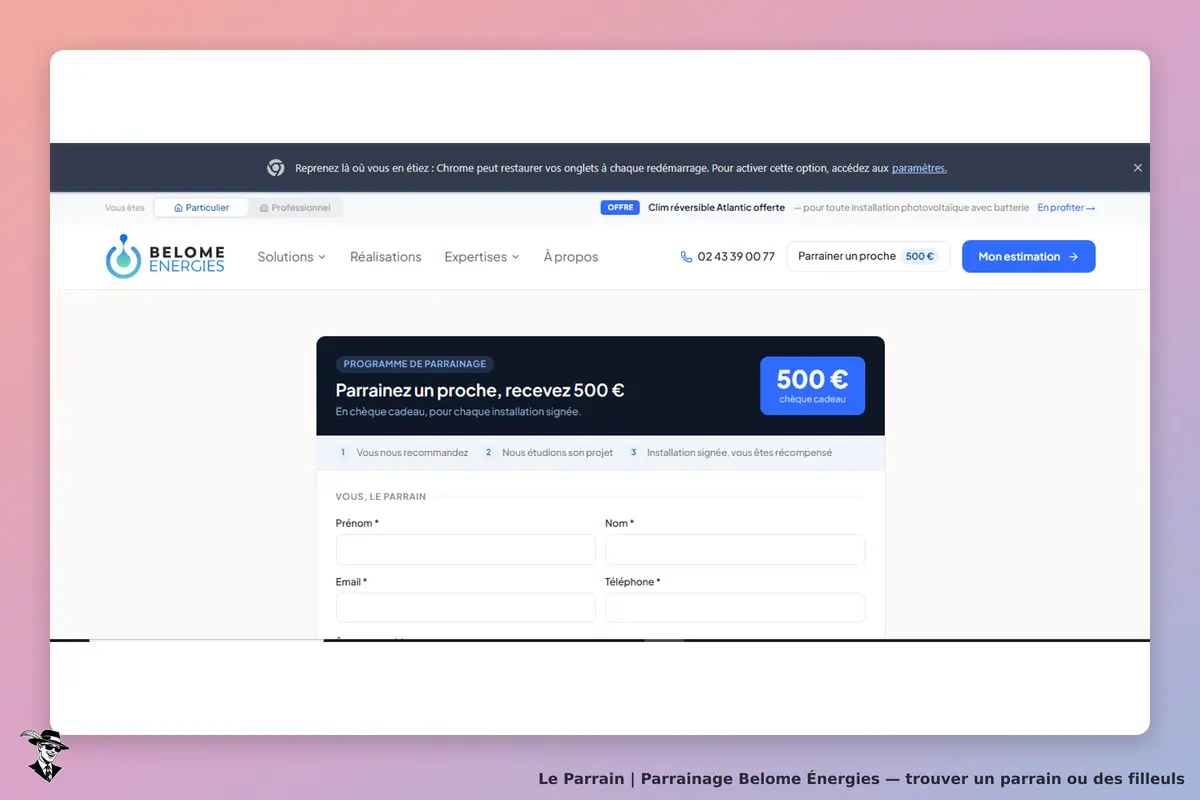Dismiss the Chrome restore-tabs banner
Screen dimensions: 1200x800
pyautogui.click(x=1137, y=168)
